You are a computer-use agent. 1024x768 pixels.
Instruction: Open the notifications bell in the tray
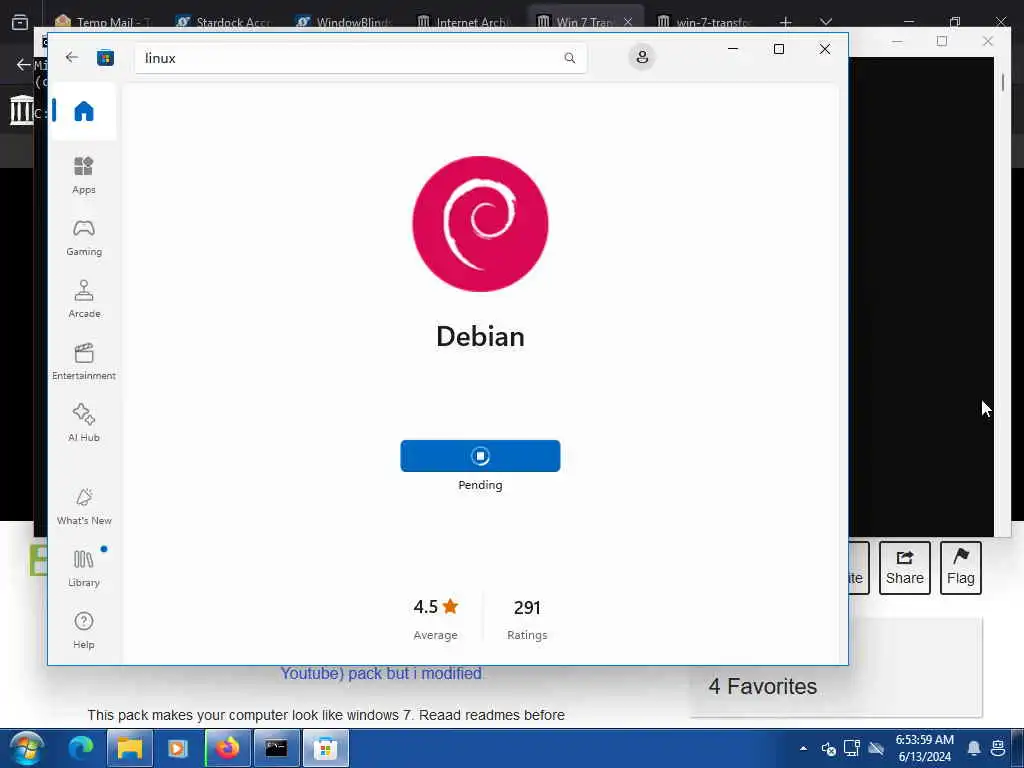[x=973, y=748]
